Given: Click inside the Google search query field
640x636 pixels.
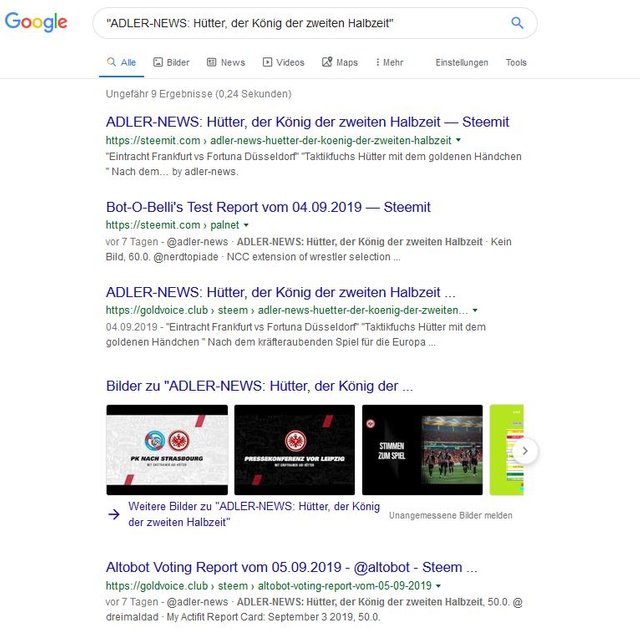Looking at the screenshot, I should point(302,23).
